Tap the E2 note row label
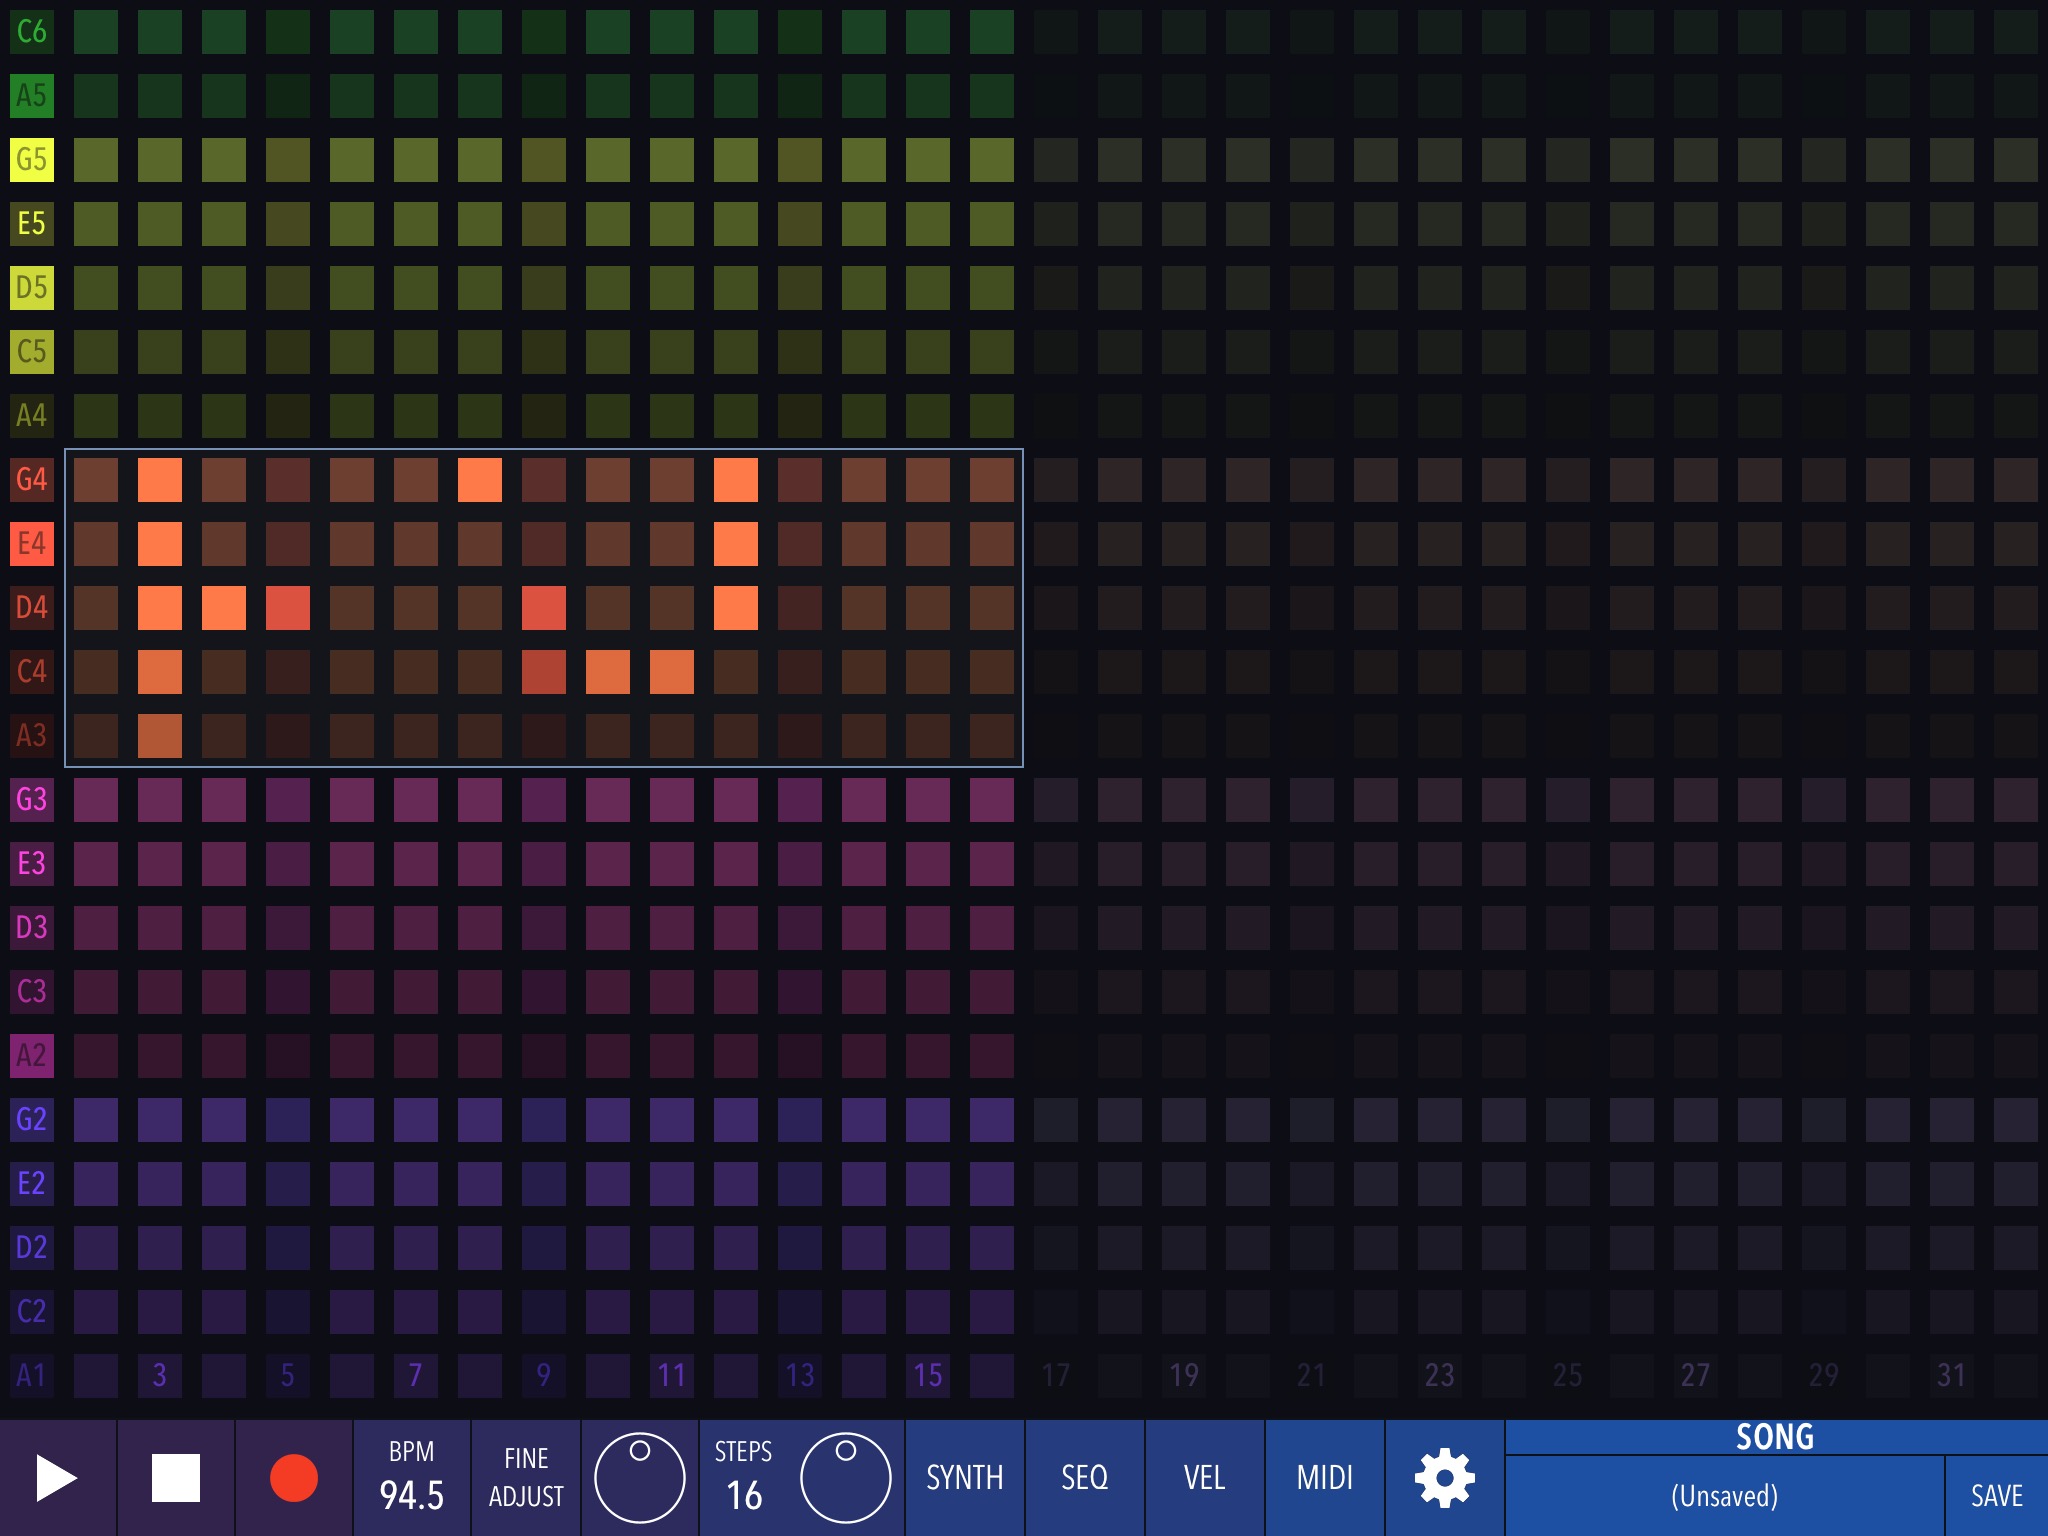This screenshot has width=2048, height=1536. click(x=32, y=1184)
